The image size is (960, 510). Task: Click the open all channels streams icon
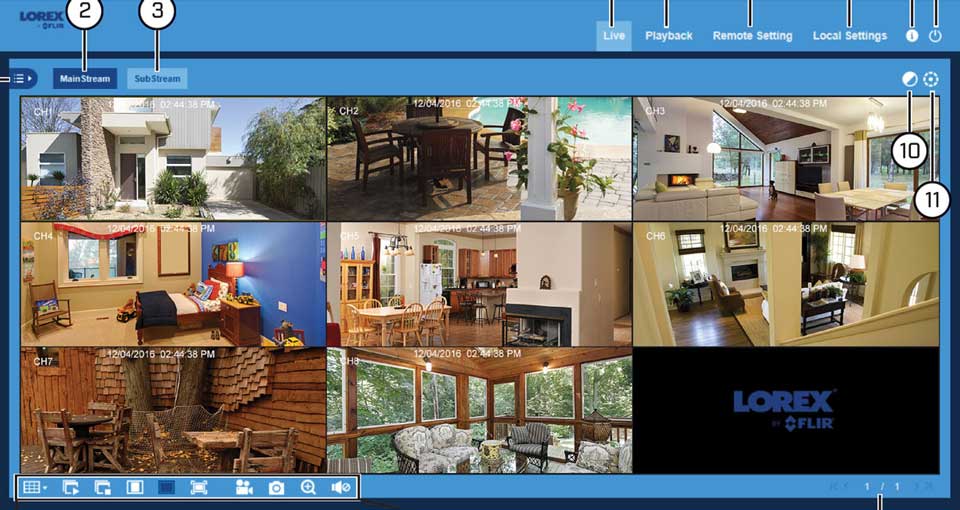click(70, 488)
